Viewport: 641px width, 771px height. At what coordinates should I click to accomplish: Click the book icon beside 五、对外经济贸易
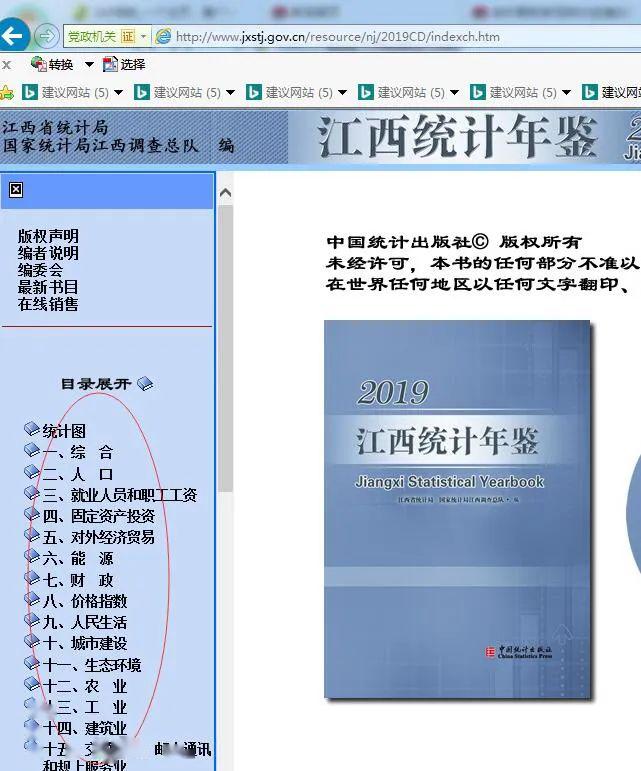coord(32,535)
